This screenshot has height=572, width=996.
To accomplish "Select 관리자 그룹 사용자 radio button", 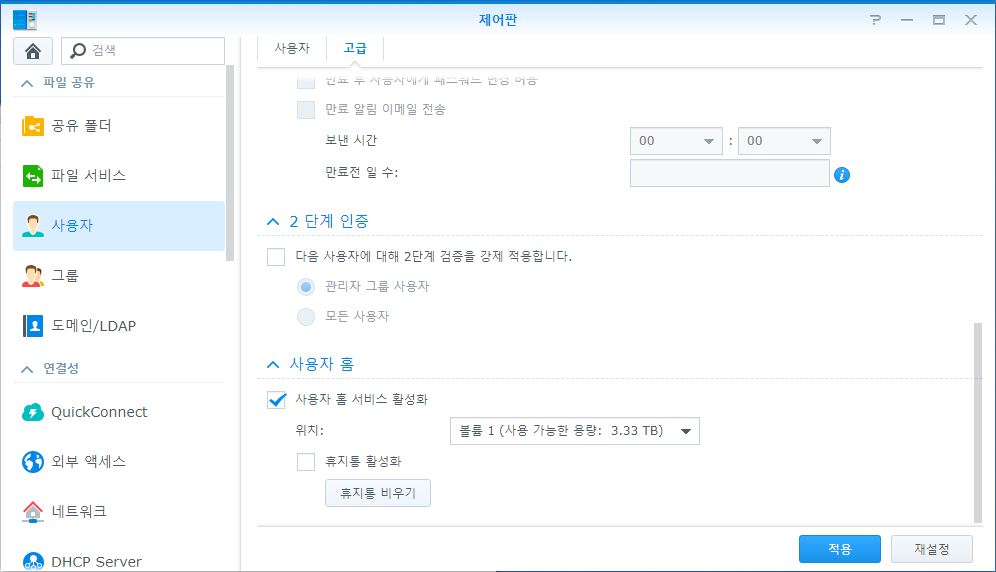I will (306, 287).
